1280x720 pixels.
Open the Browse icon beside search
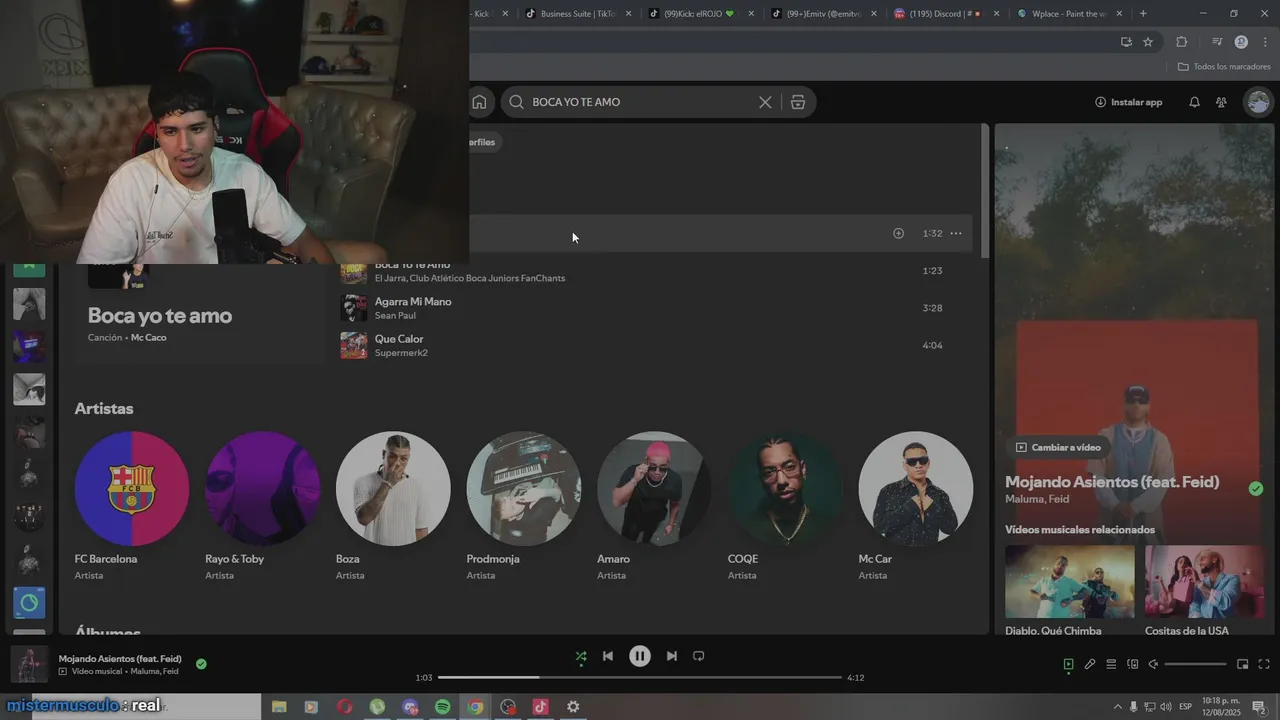coord(798,102)
